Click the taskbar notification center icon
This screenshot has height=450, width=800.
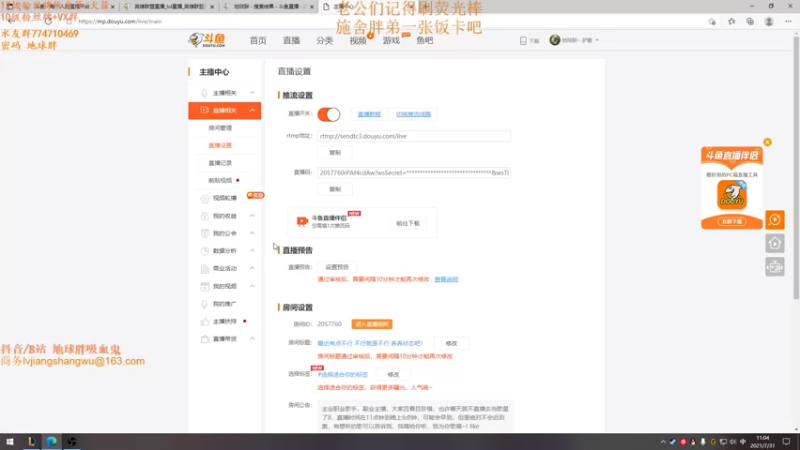786,442
